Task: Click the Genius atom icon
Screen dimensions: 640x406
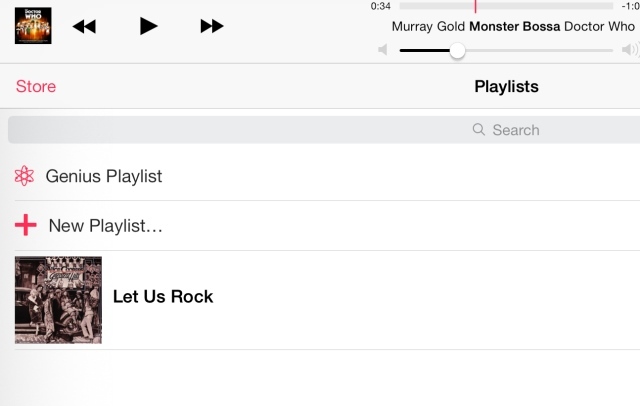Action: coord(24,176)
